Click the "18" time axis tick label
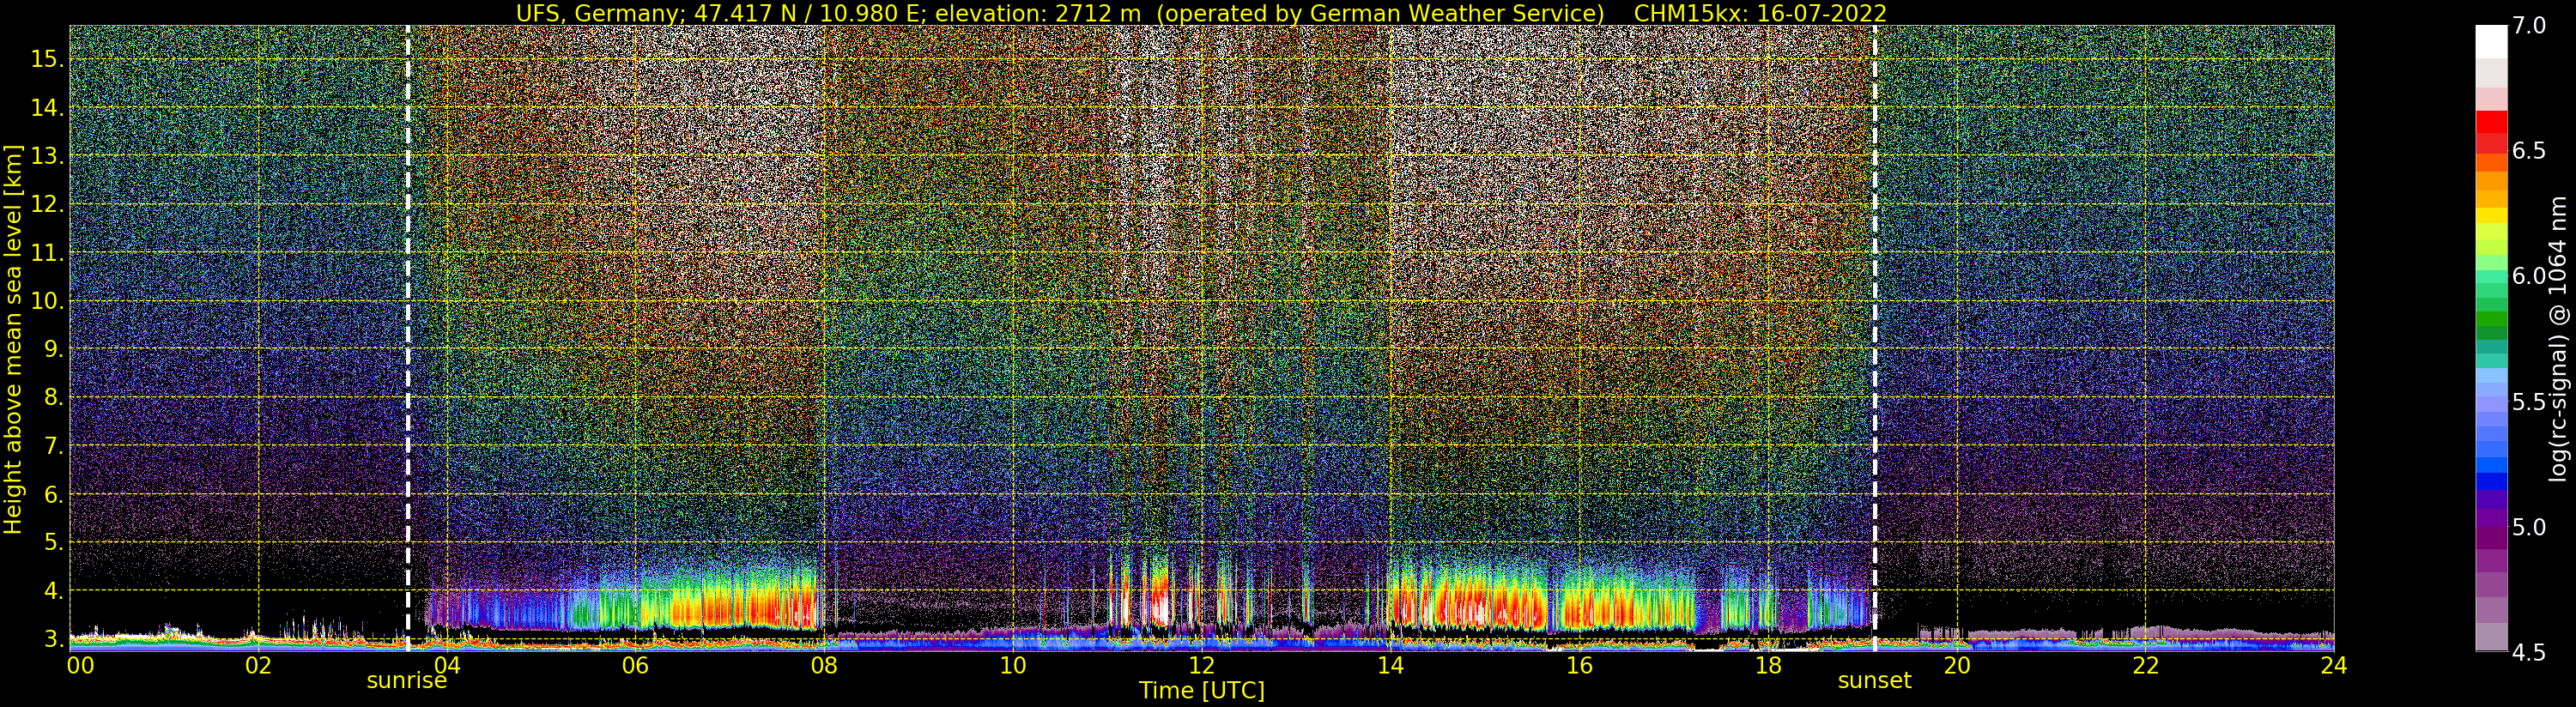The height and width of the screenshot is (707, 2576). point(1768,665)
